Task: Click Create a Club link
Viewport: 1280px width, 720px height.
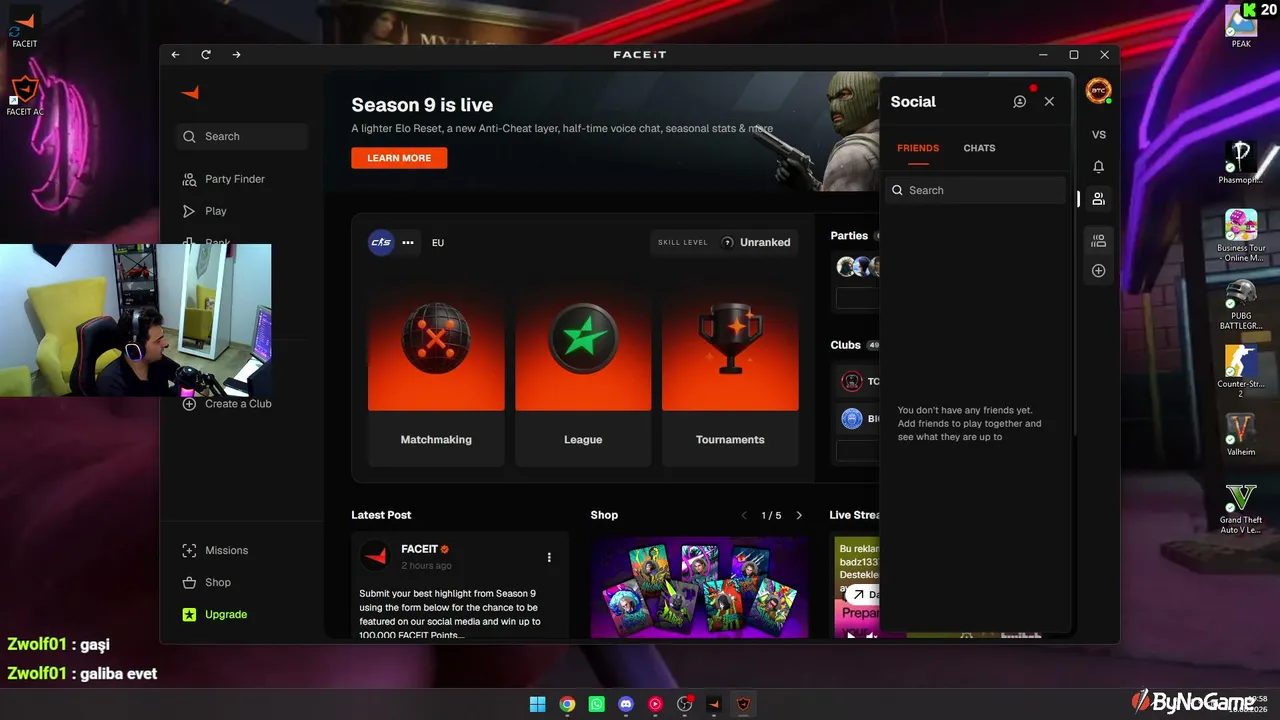Action: pos(238,404)
